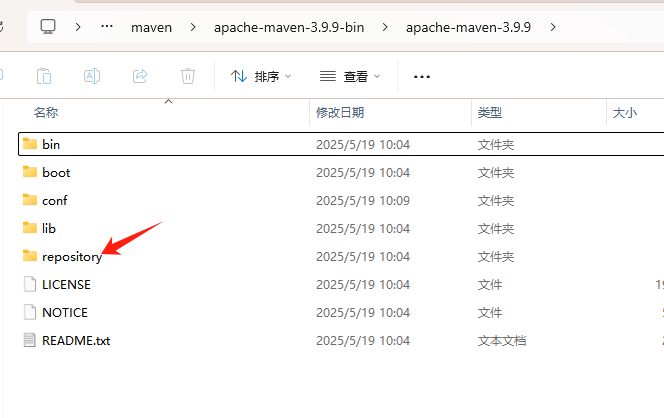Click the repository folder name

[72, 257]
